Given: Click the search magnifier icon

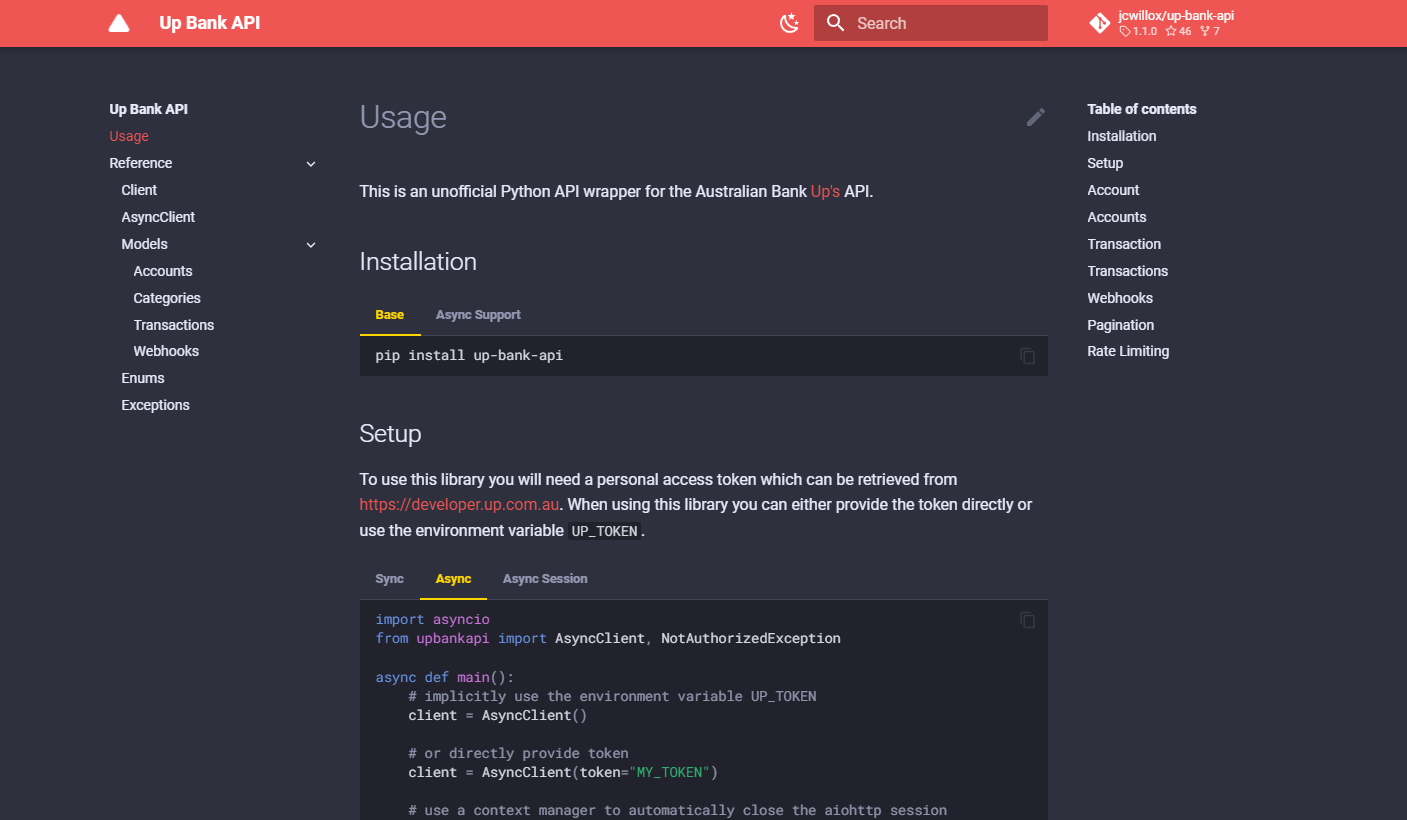Looking at the screenshot, I should (836, 23).
